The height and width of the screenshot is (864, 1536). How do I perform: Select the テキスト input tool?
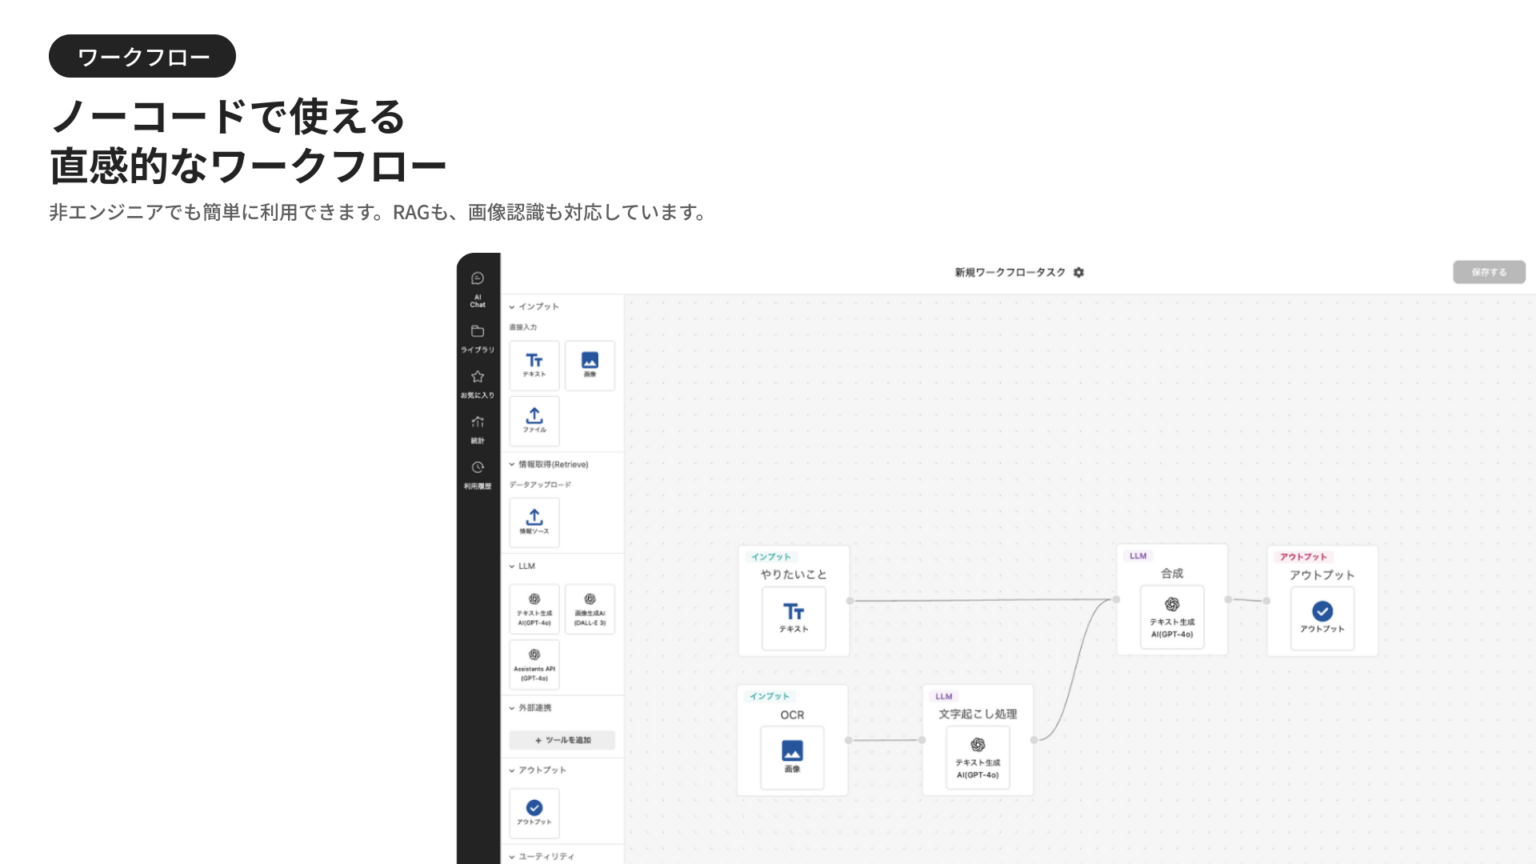[534, 365]
